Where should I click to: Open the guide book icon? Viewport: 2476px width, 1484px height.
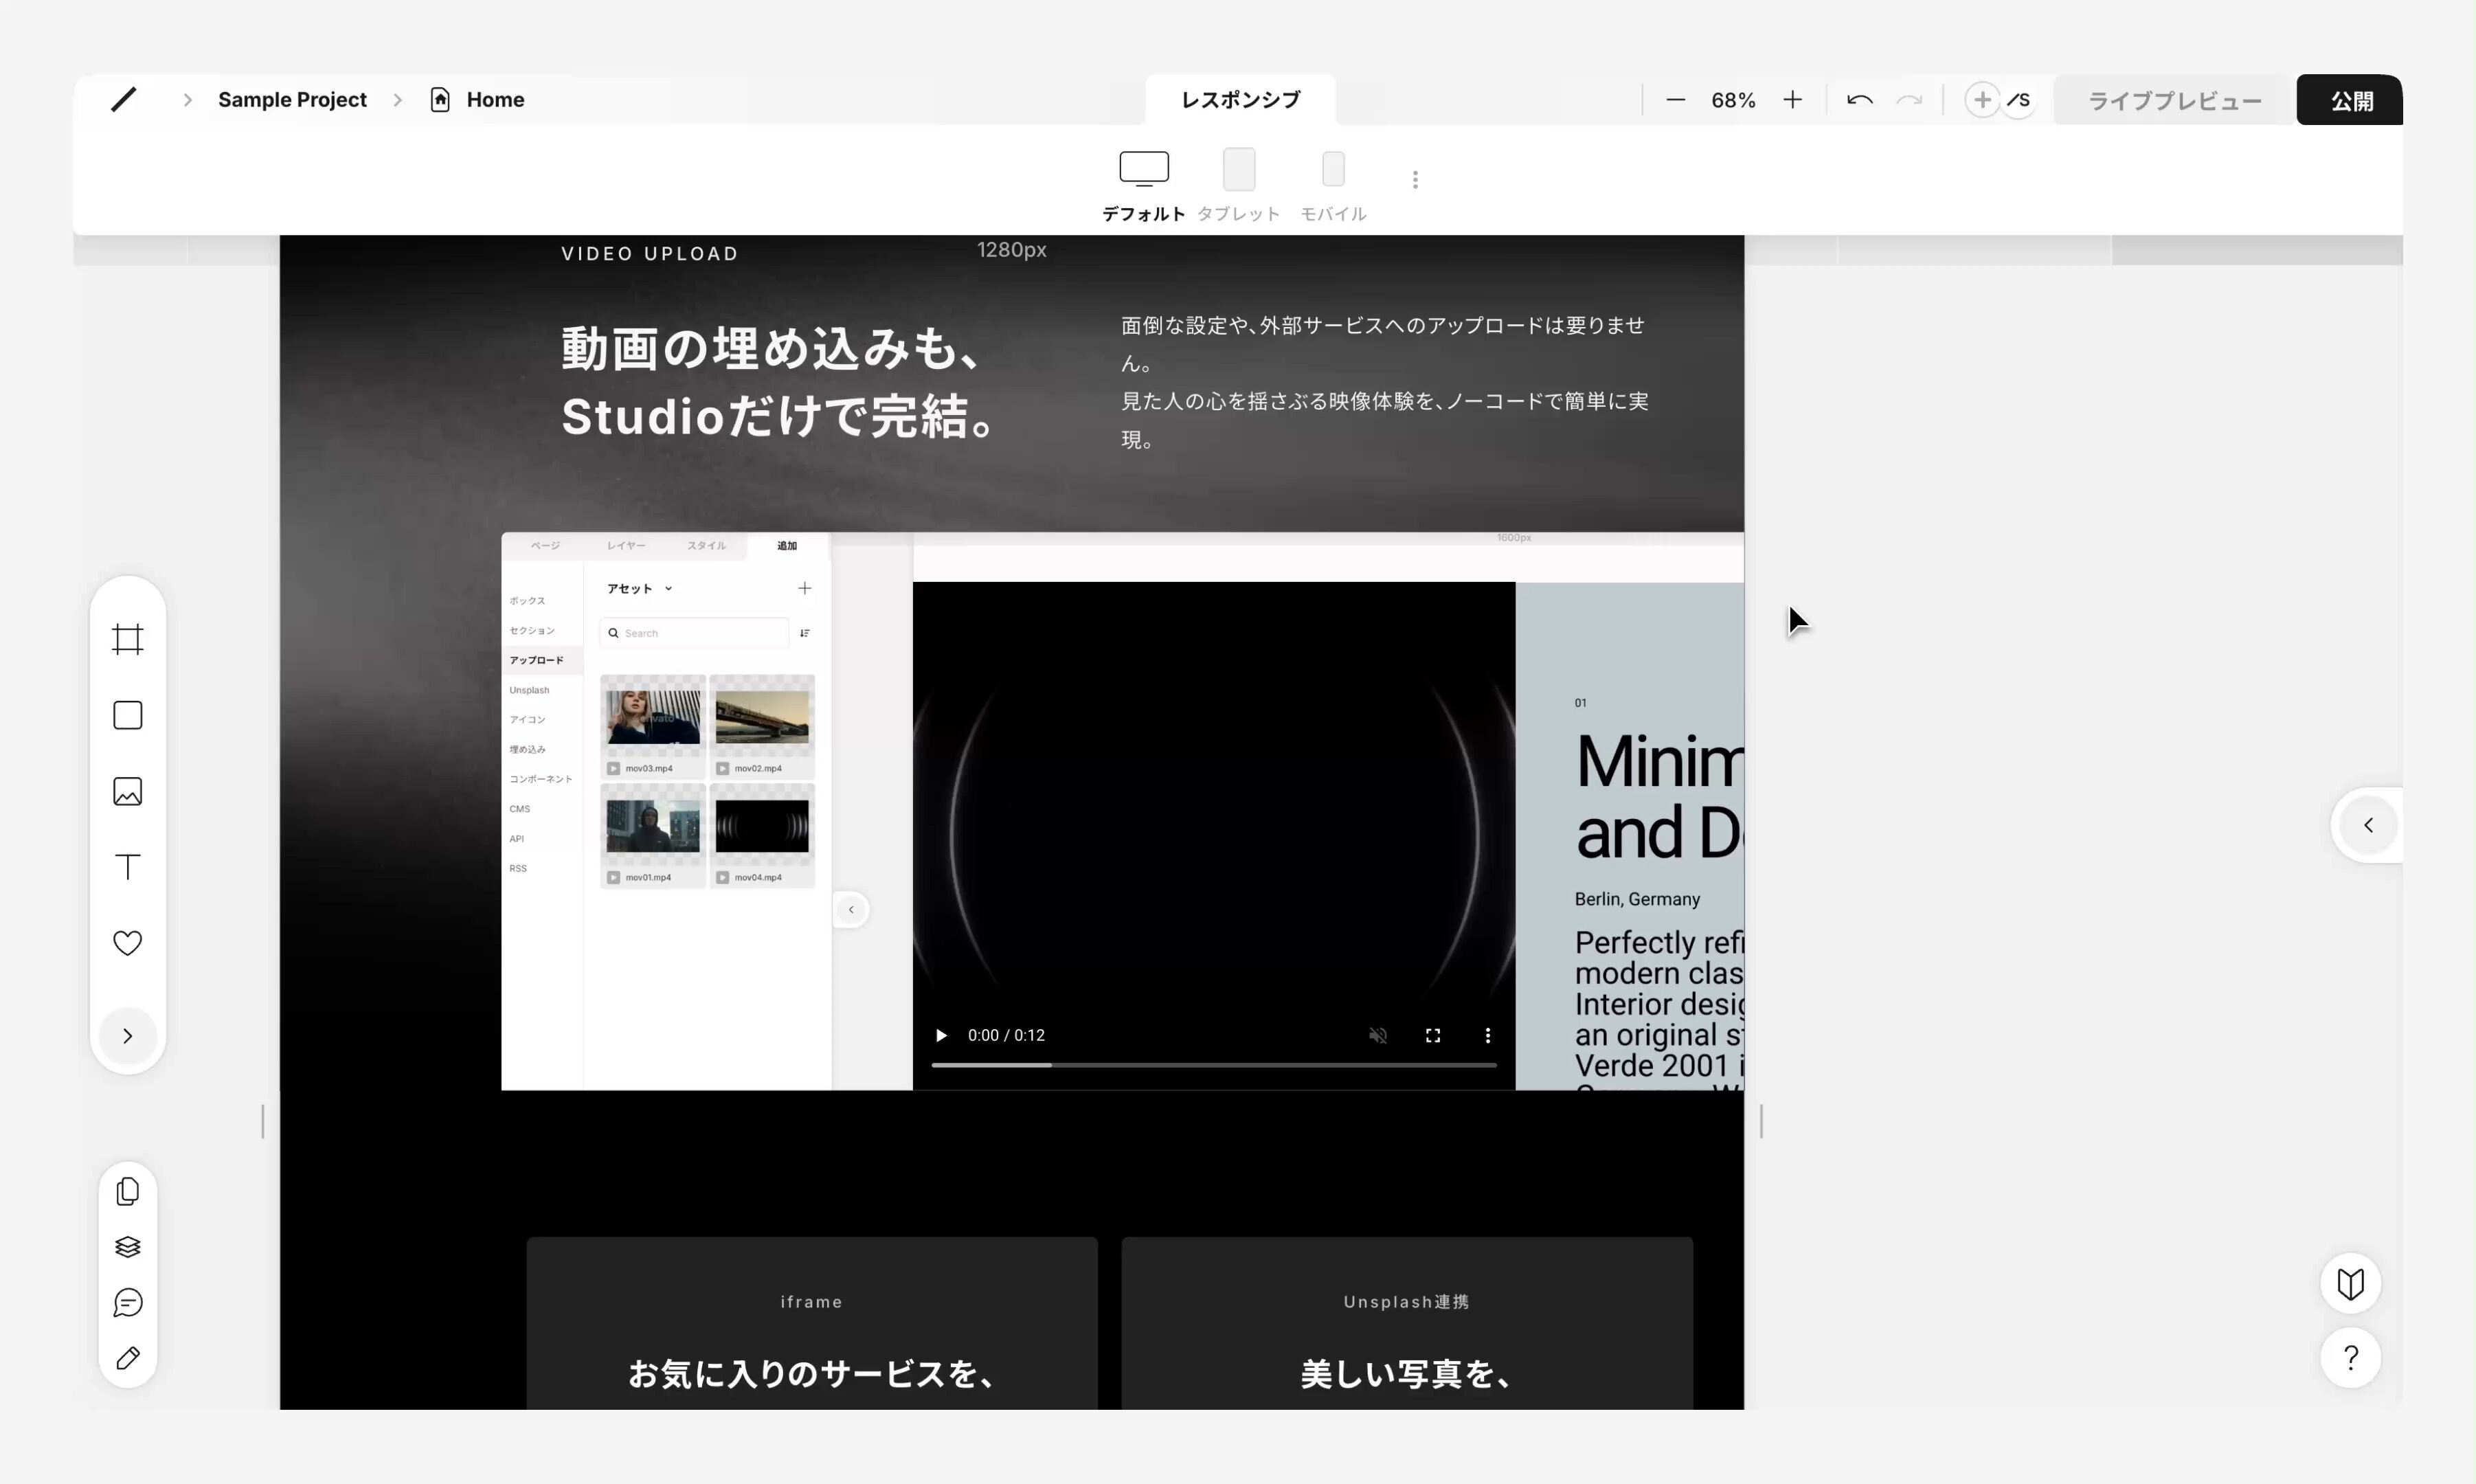(x=2350, y=1283)
